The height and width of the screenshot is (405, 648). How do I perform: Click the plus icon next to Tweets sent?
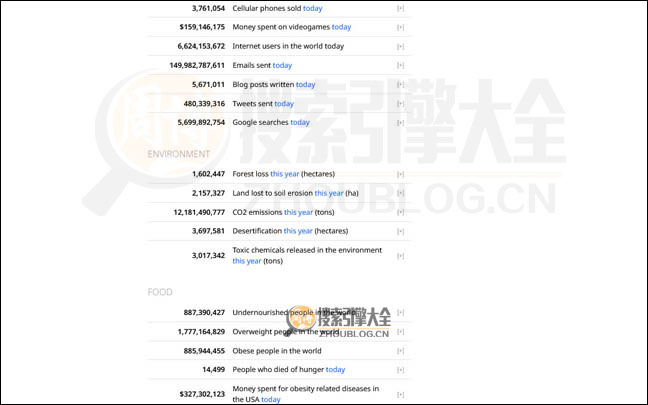click(401, 103)
